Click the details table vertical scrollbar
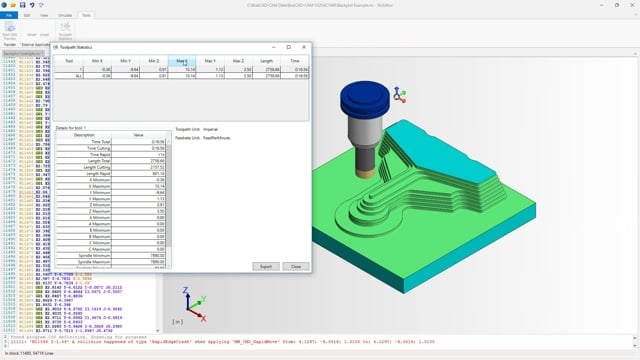 tap(169, 203)
